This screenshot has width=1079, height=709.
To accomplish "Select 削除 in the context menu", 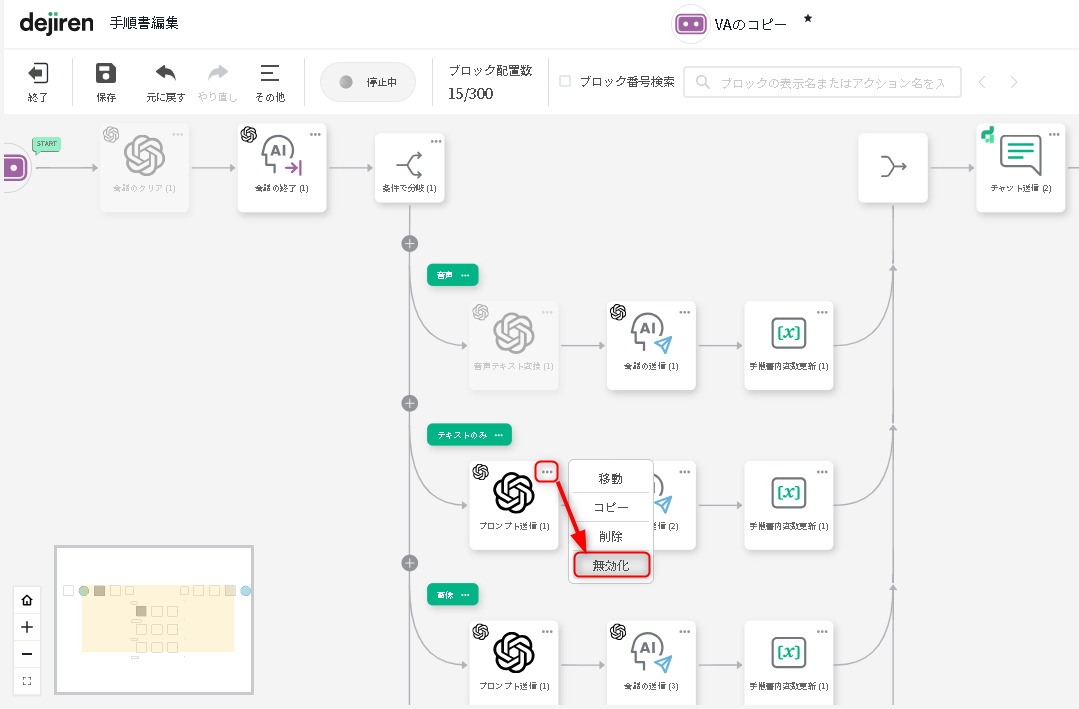I will coord(611,536).
